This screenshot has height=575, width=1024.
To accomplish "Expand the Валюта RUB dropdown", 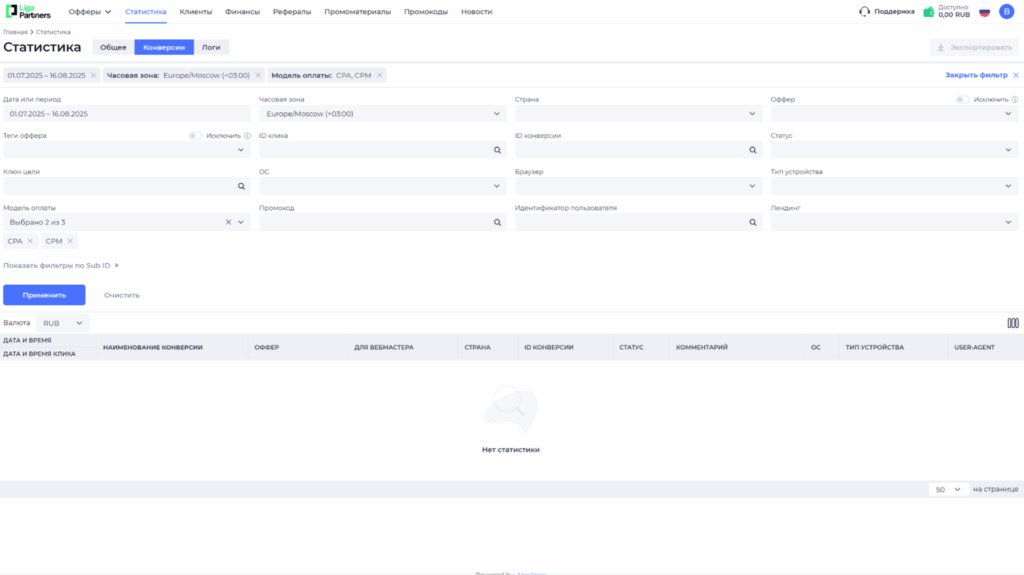I will [x=63, y=323].
